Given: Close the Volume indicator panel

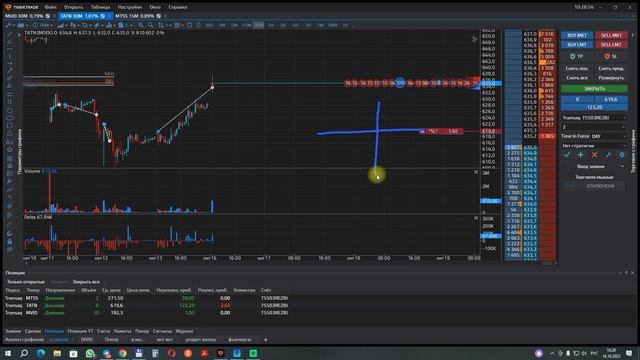Looking at the screenshot, I should point(476,172).
